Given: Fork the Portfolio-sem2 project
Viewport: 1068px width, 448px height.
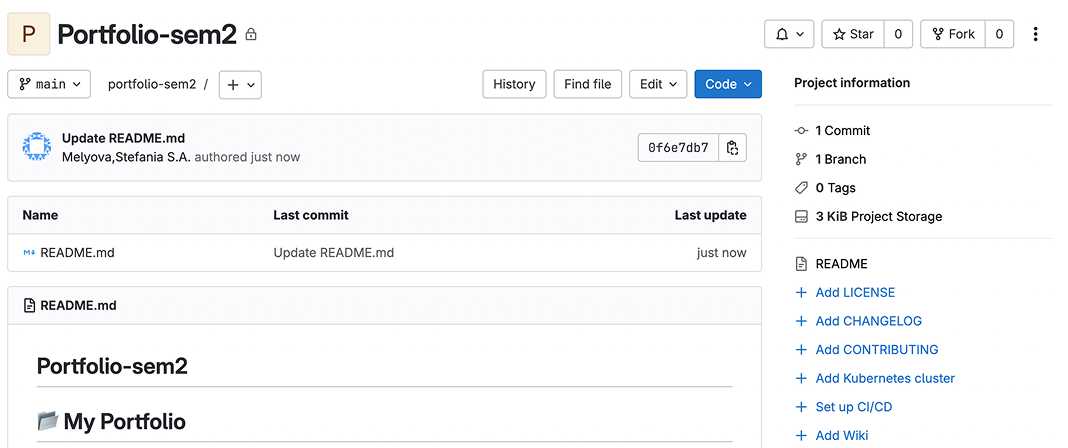Looking at the screenshot, I should click(952, 34).
